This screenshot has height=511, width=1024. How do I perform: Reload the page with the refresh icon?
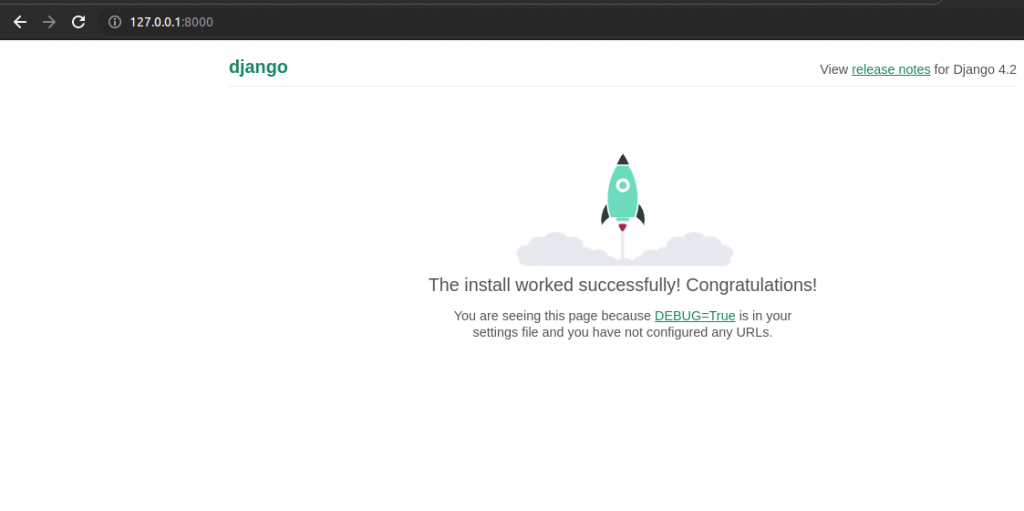[x=78, y=22]
